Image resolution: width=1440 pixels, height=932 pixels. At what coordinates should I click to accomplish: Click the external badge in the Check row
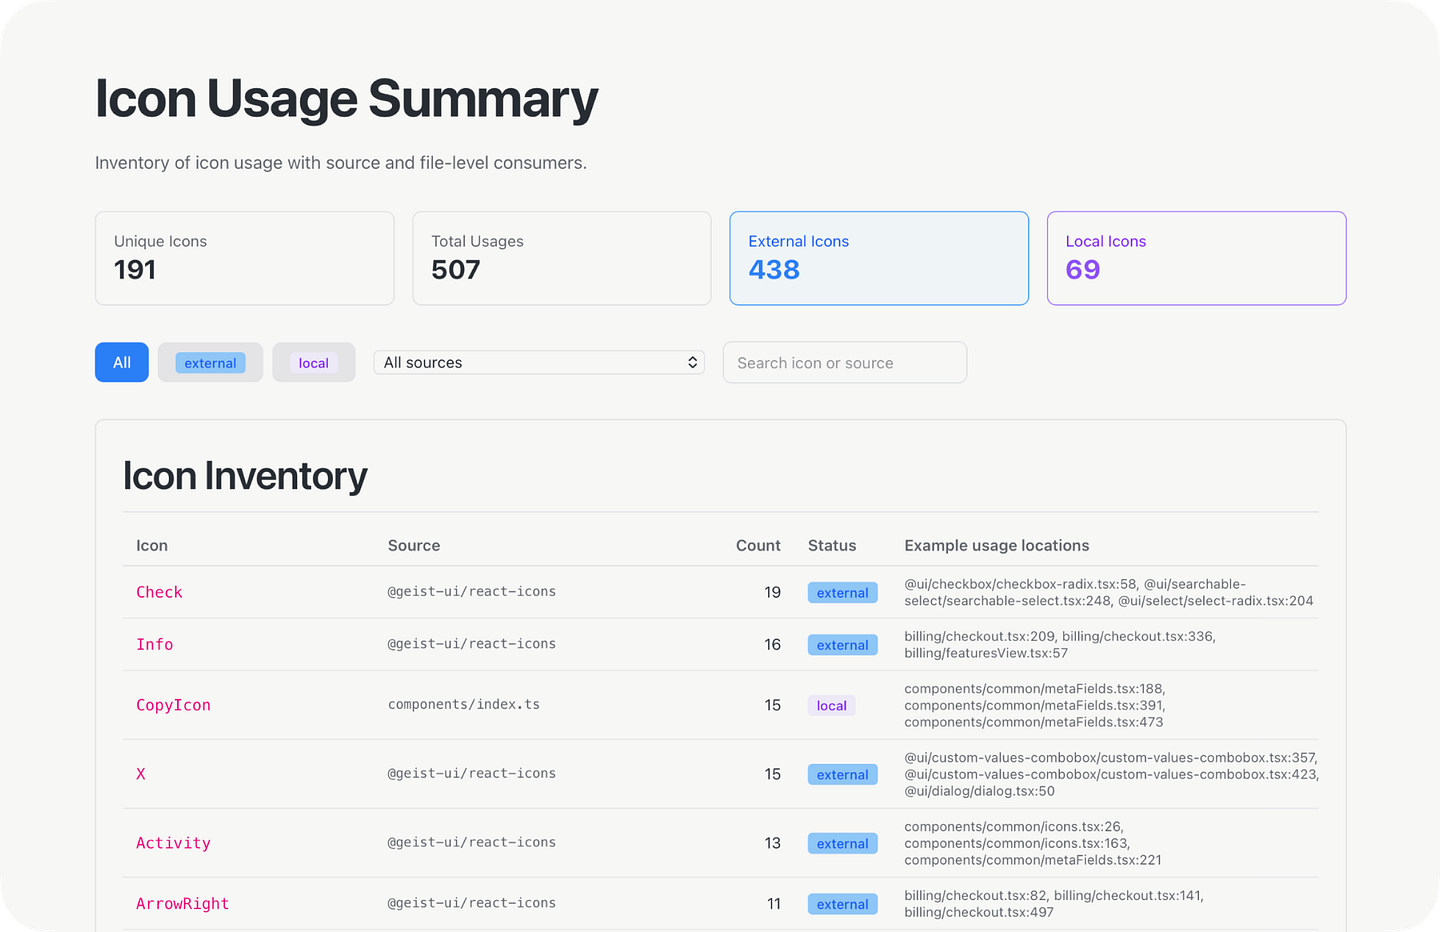(843, 592)
